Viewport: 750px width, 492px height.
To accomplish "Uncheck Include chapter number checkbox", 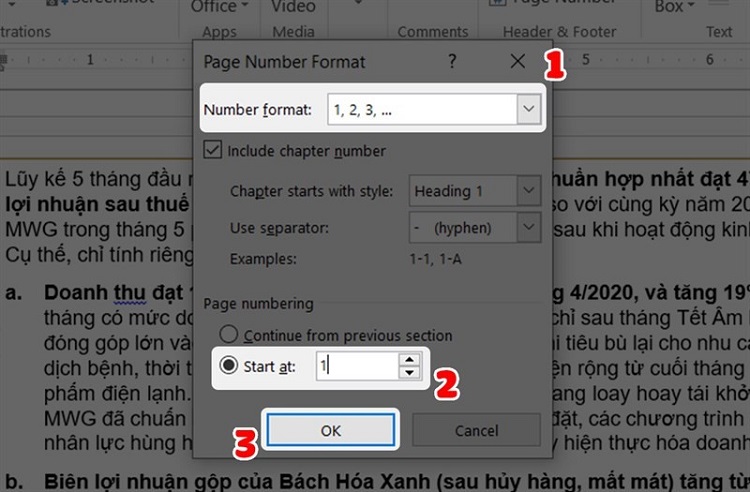I will tap(212, 150).
